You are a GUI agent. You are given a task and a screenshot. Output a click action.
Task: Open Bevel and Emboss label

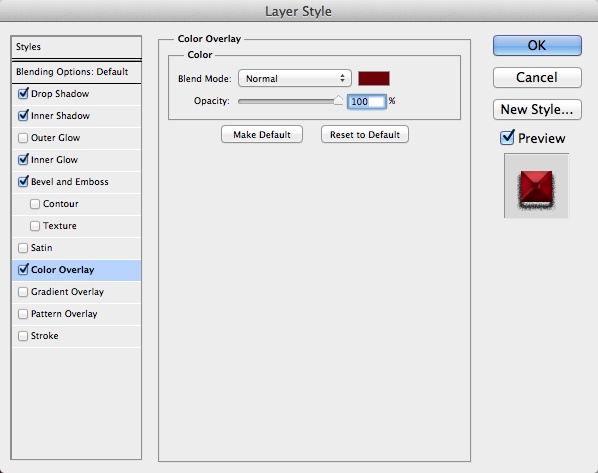point(70,182)
